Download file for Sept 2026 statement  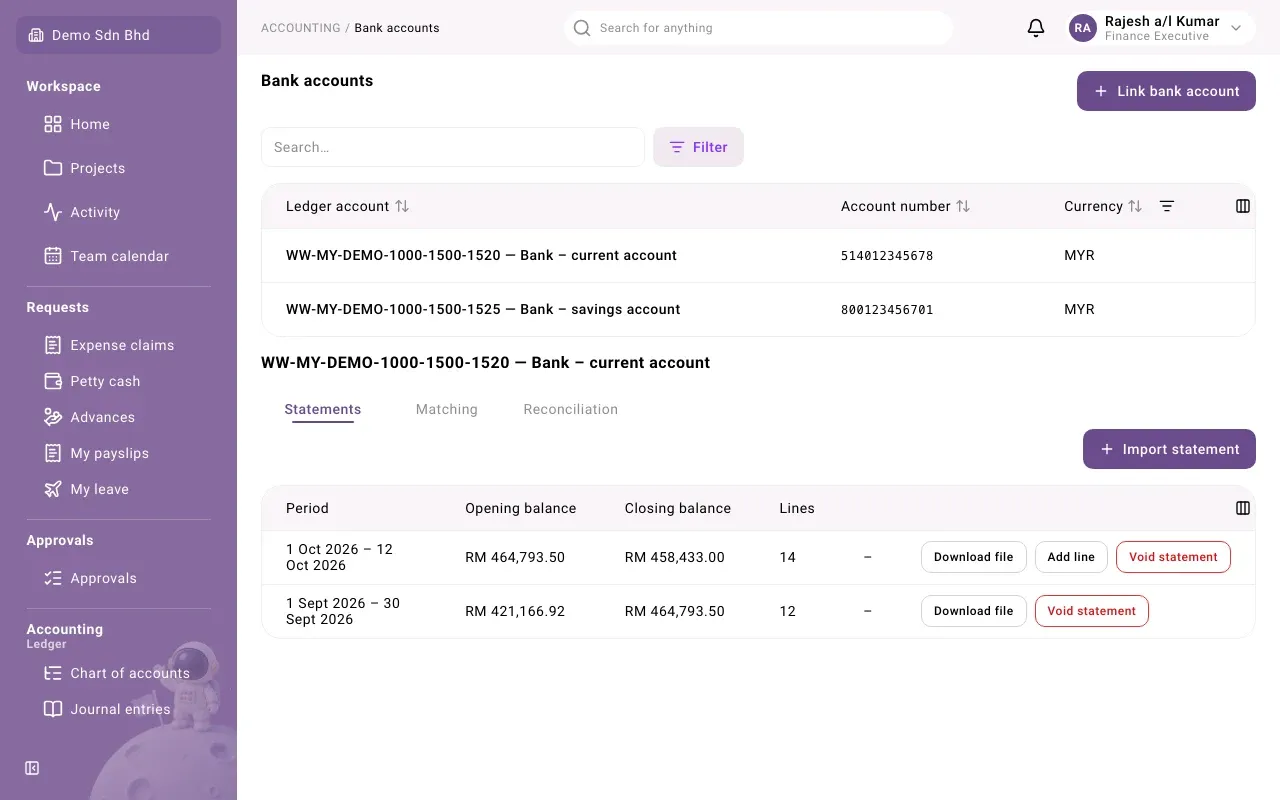click(x=974, y=611)
